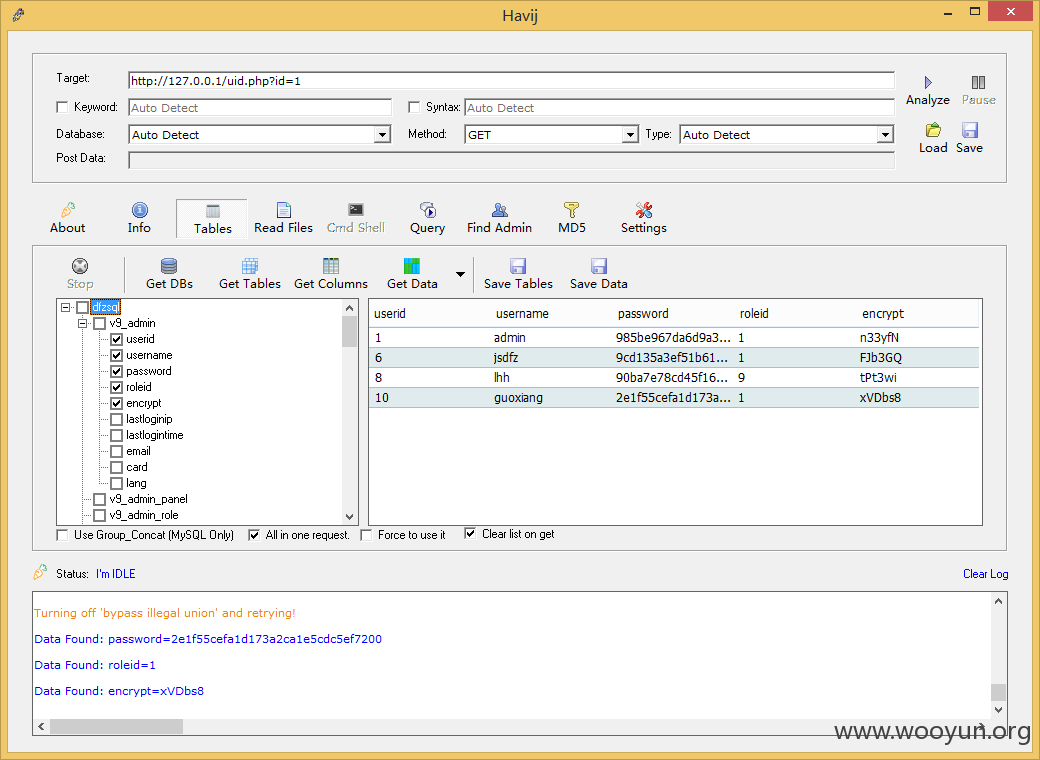Click the Stop icon
Screen dimensions: 1040x760
80,266
